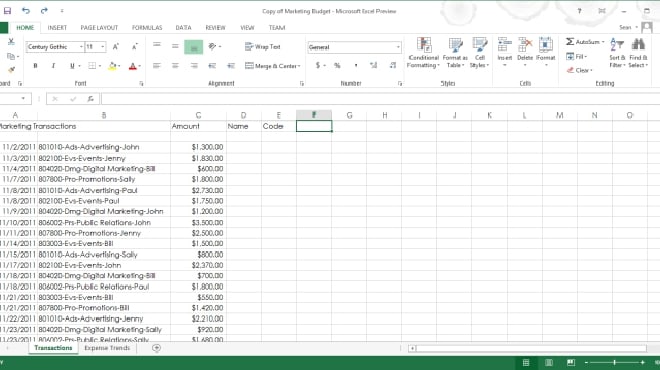Click the Decrease Indent icon
The image size is (660, 370).
(x=212, y=66)
